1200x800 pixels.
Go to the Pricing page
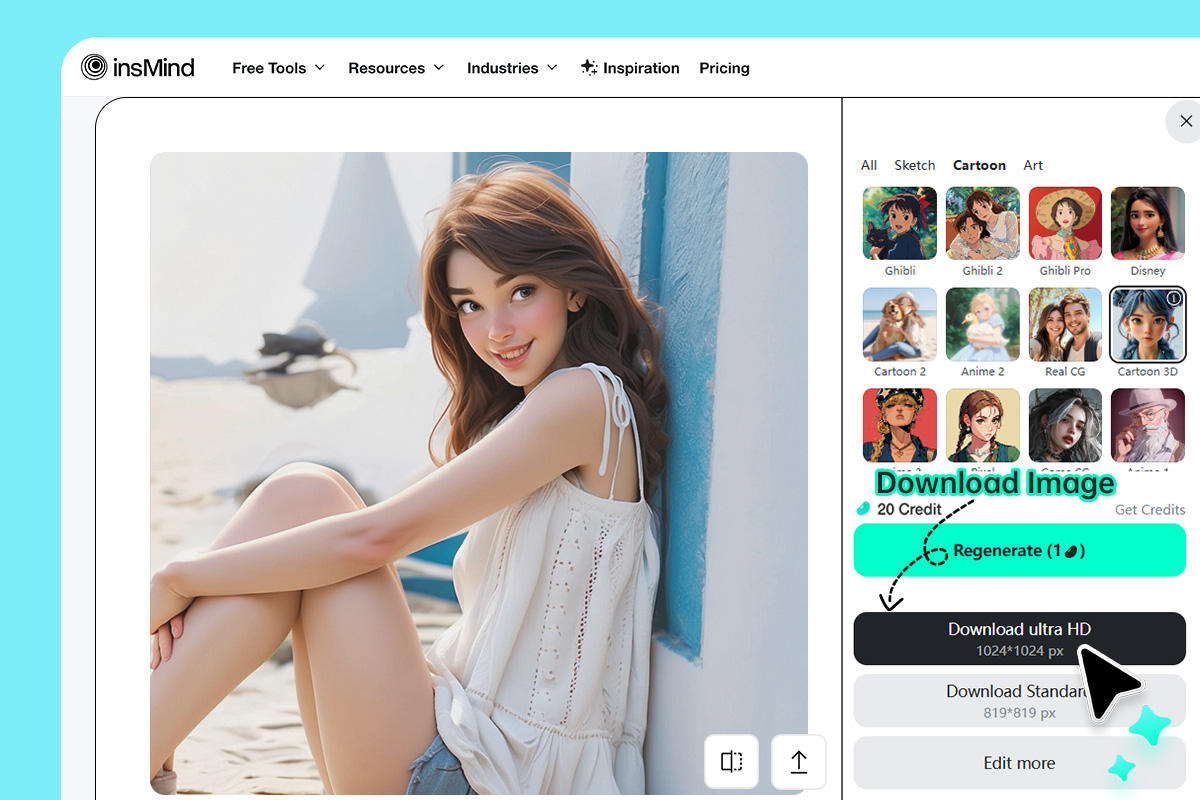click(x=724, y=68)
